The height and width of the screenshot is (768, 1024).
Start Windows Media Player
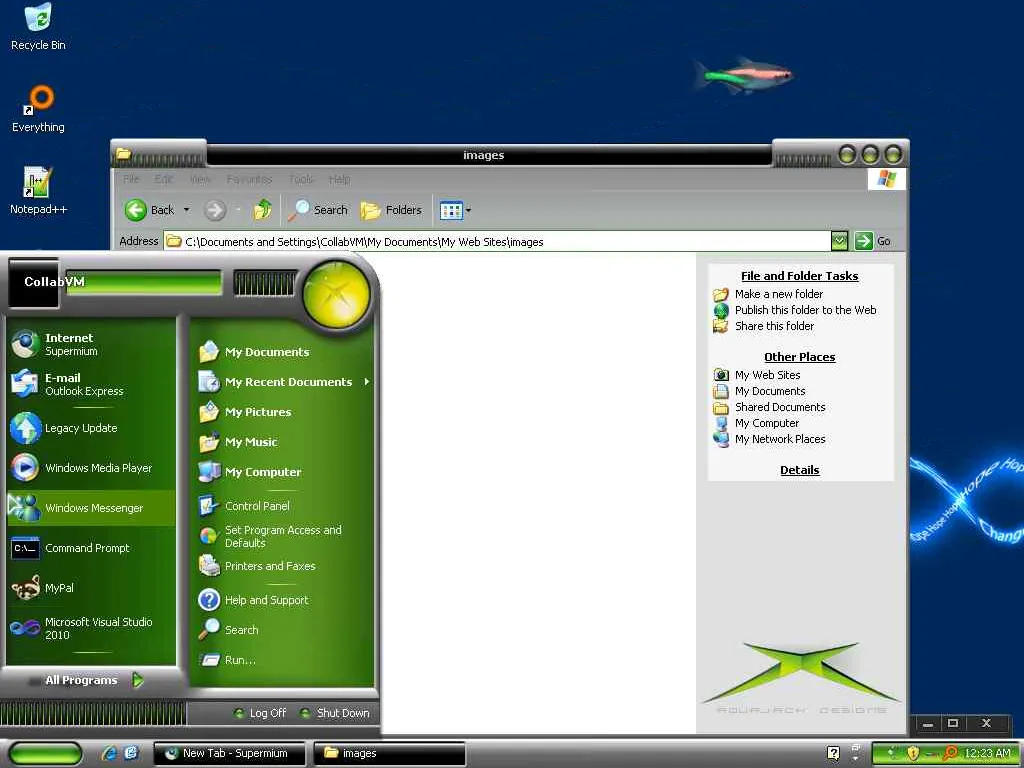(91, 468)
